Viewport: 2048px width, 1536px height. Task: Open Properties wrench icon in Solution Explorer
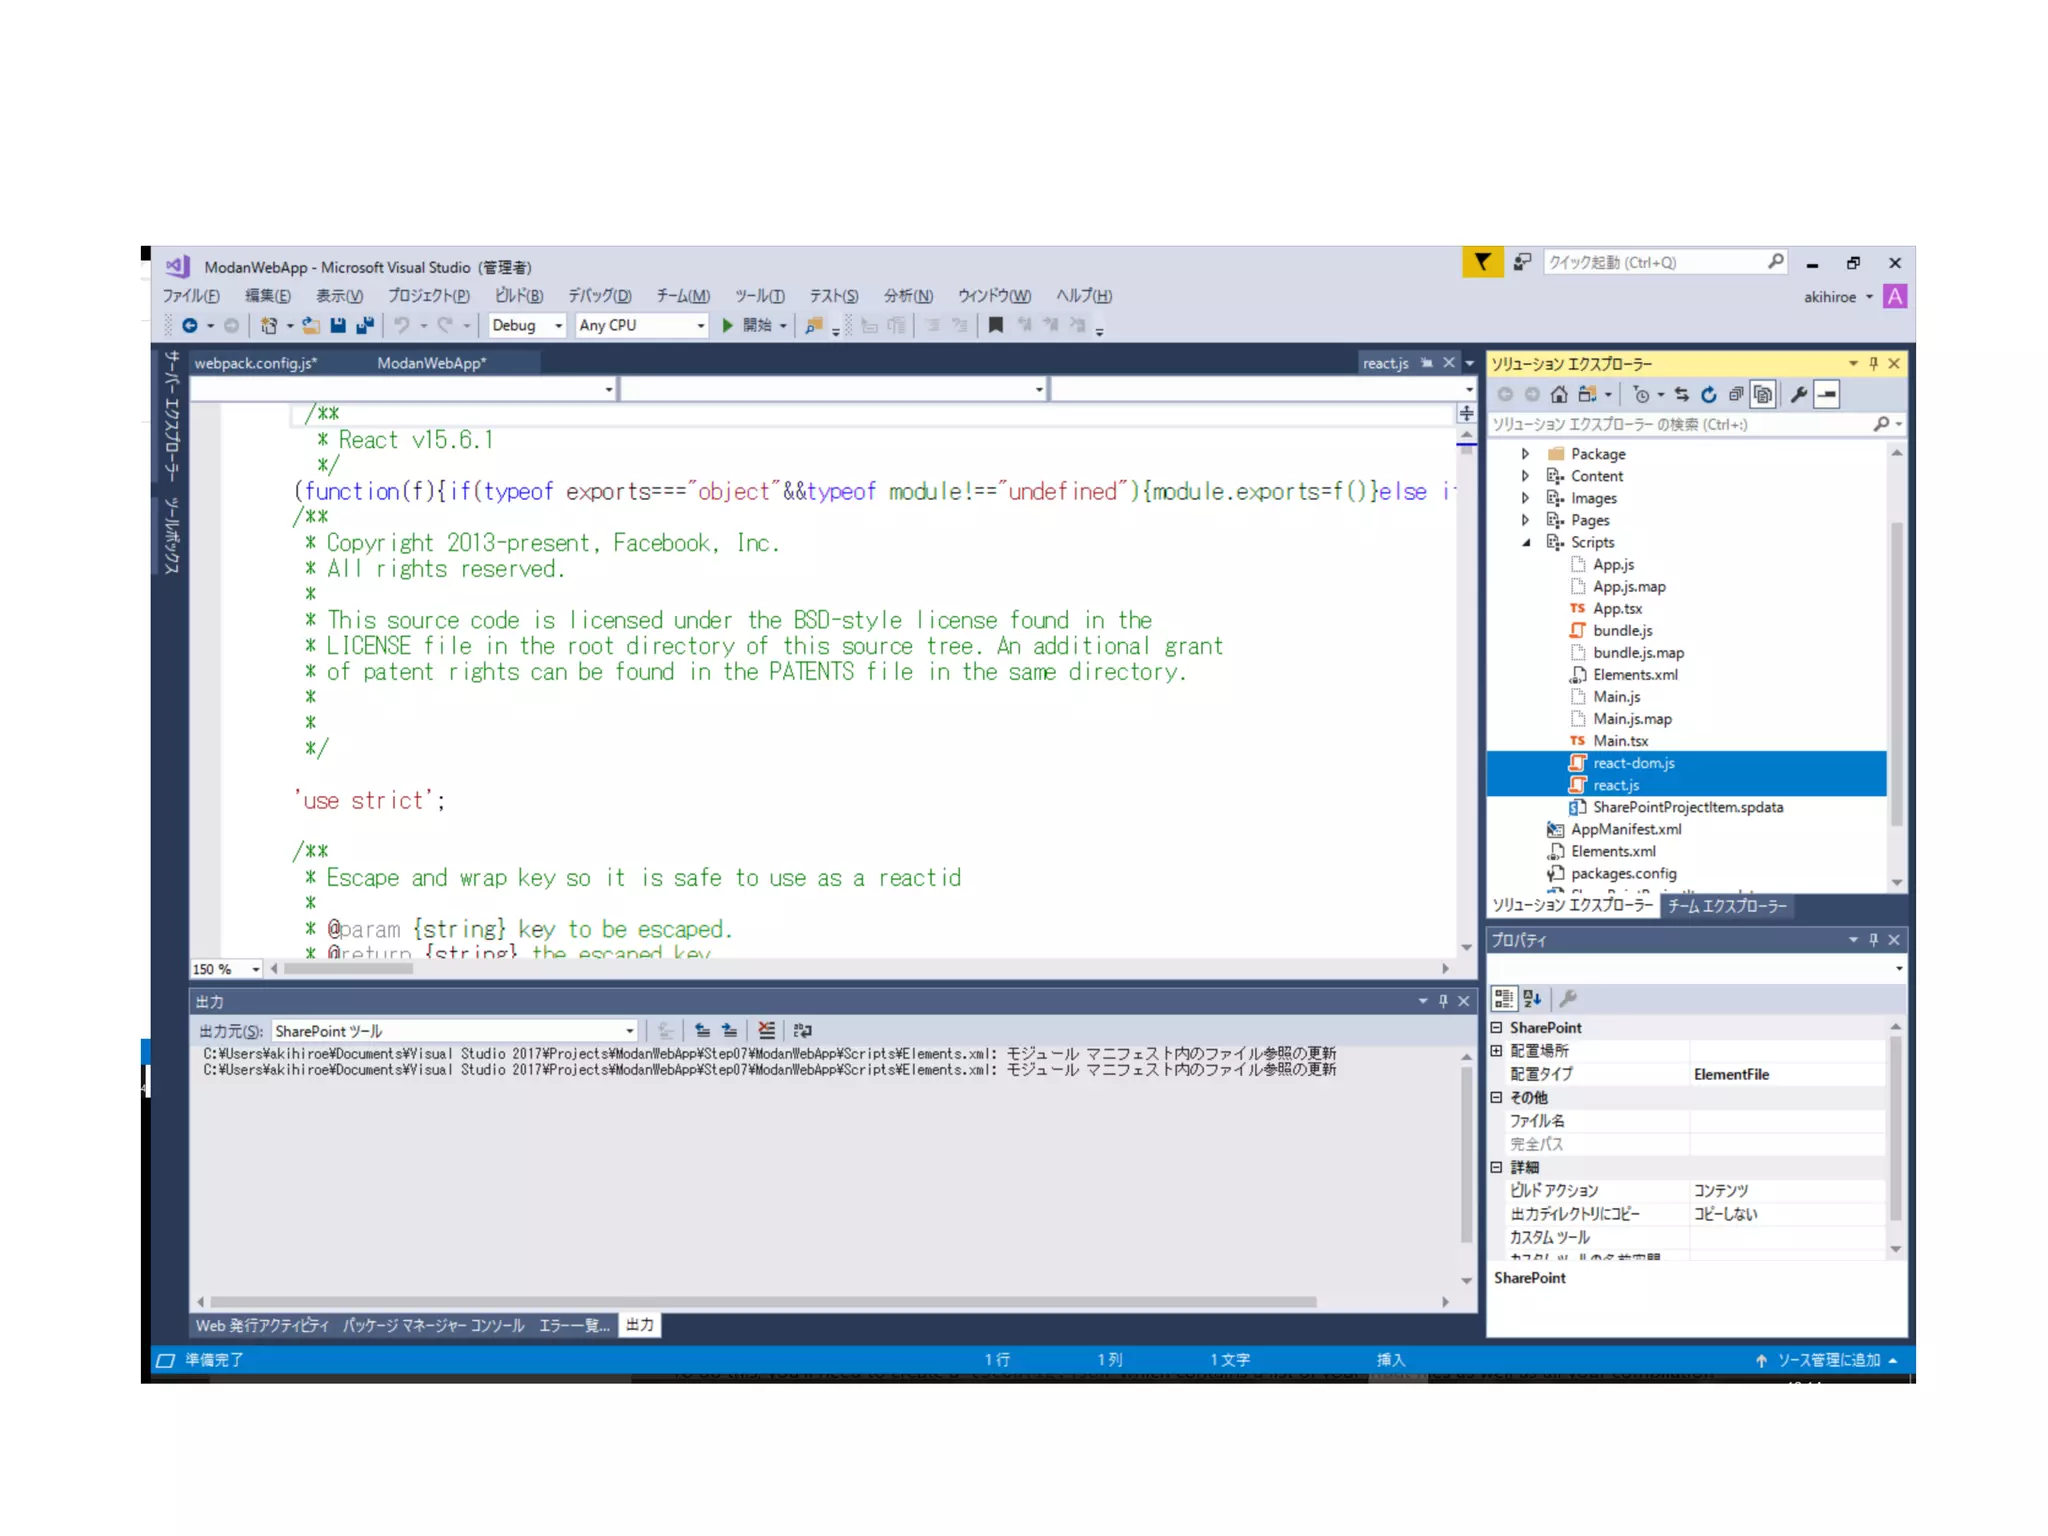point(1798,395)
